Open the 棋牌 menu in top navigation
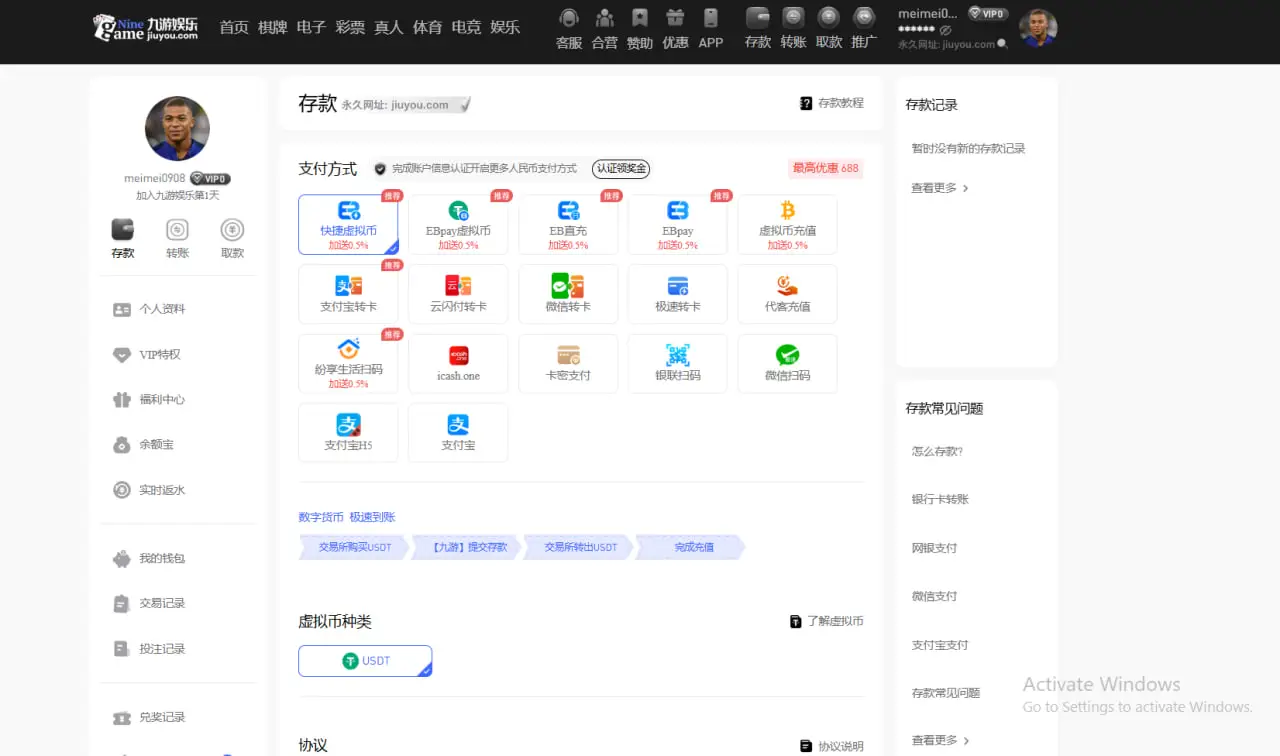 click(x=272, y=27)
